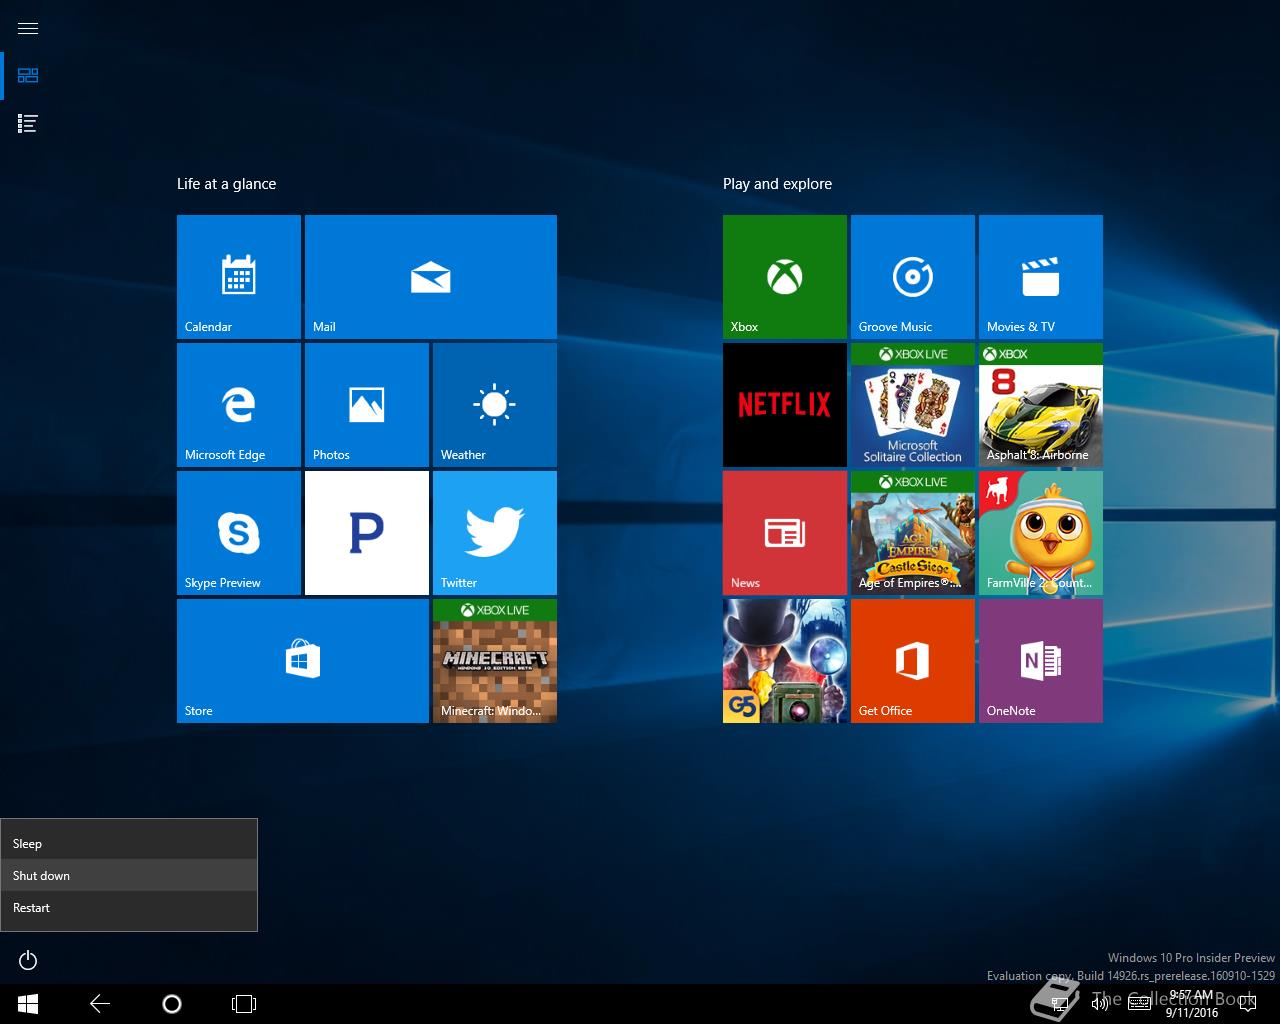Launch the Mail app tile

430,277
